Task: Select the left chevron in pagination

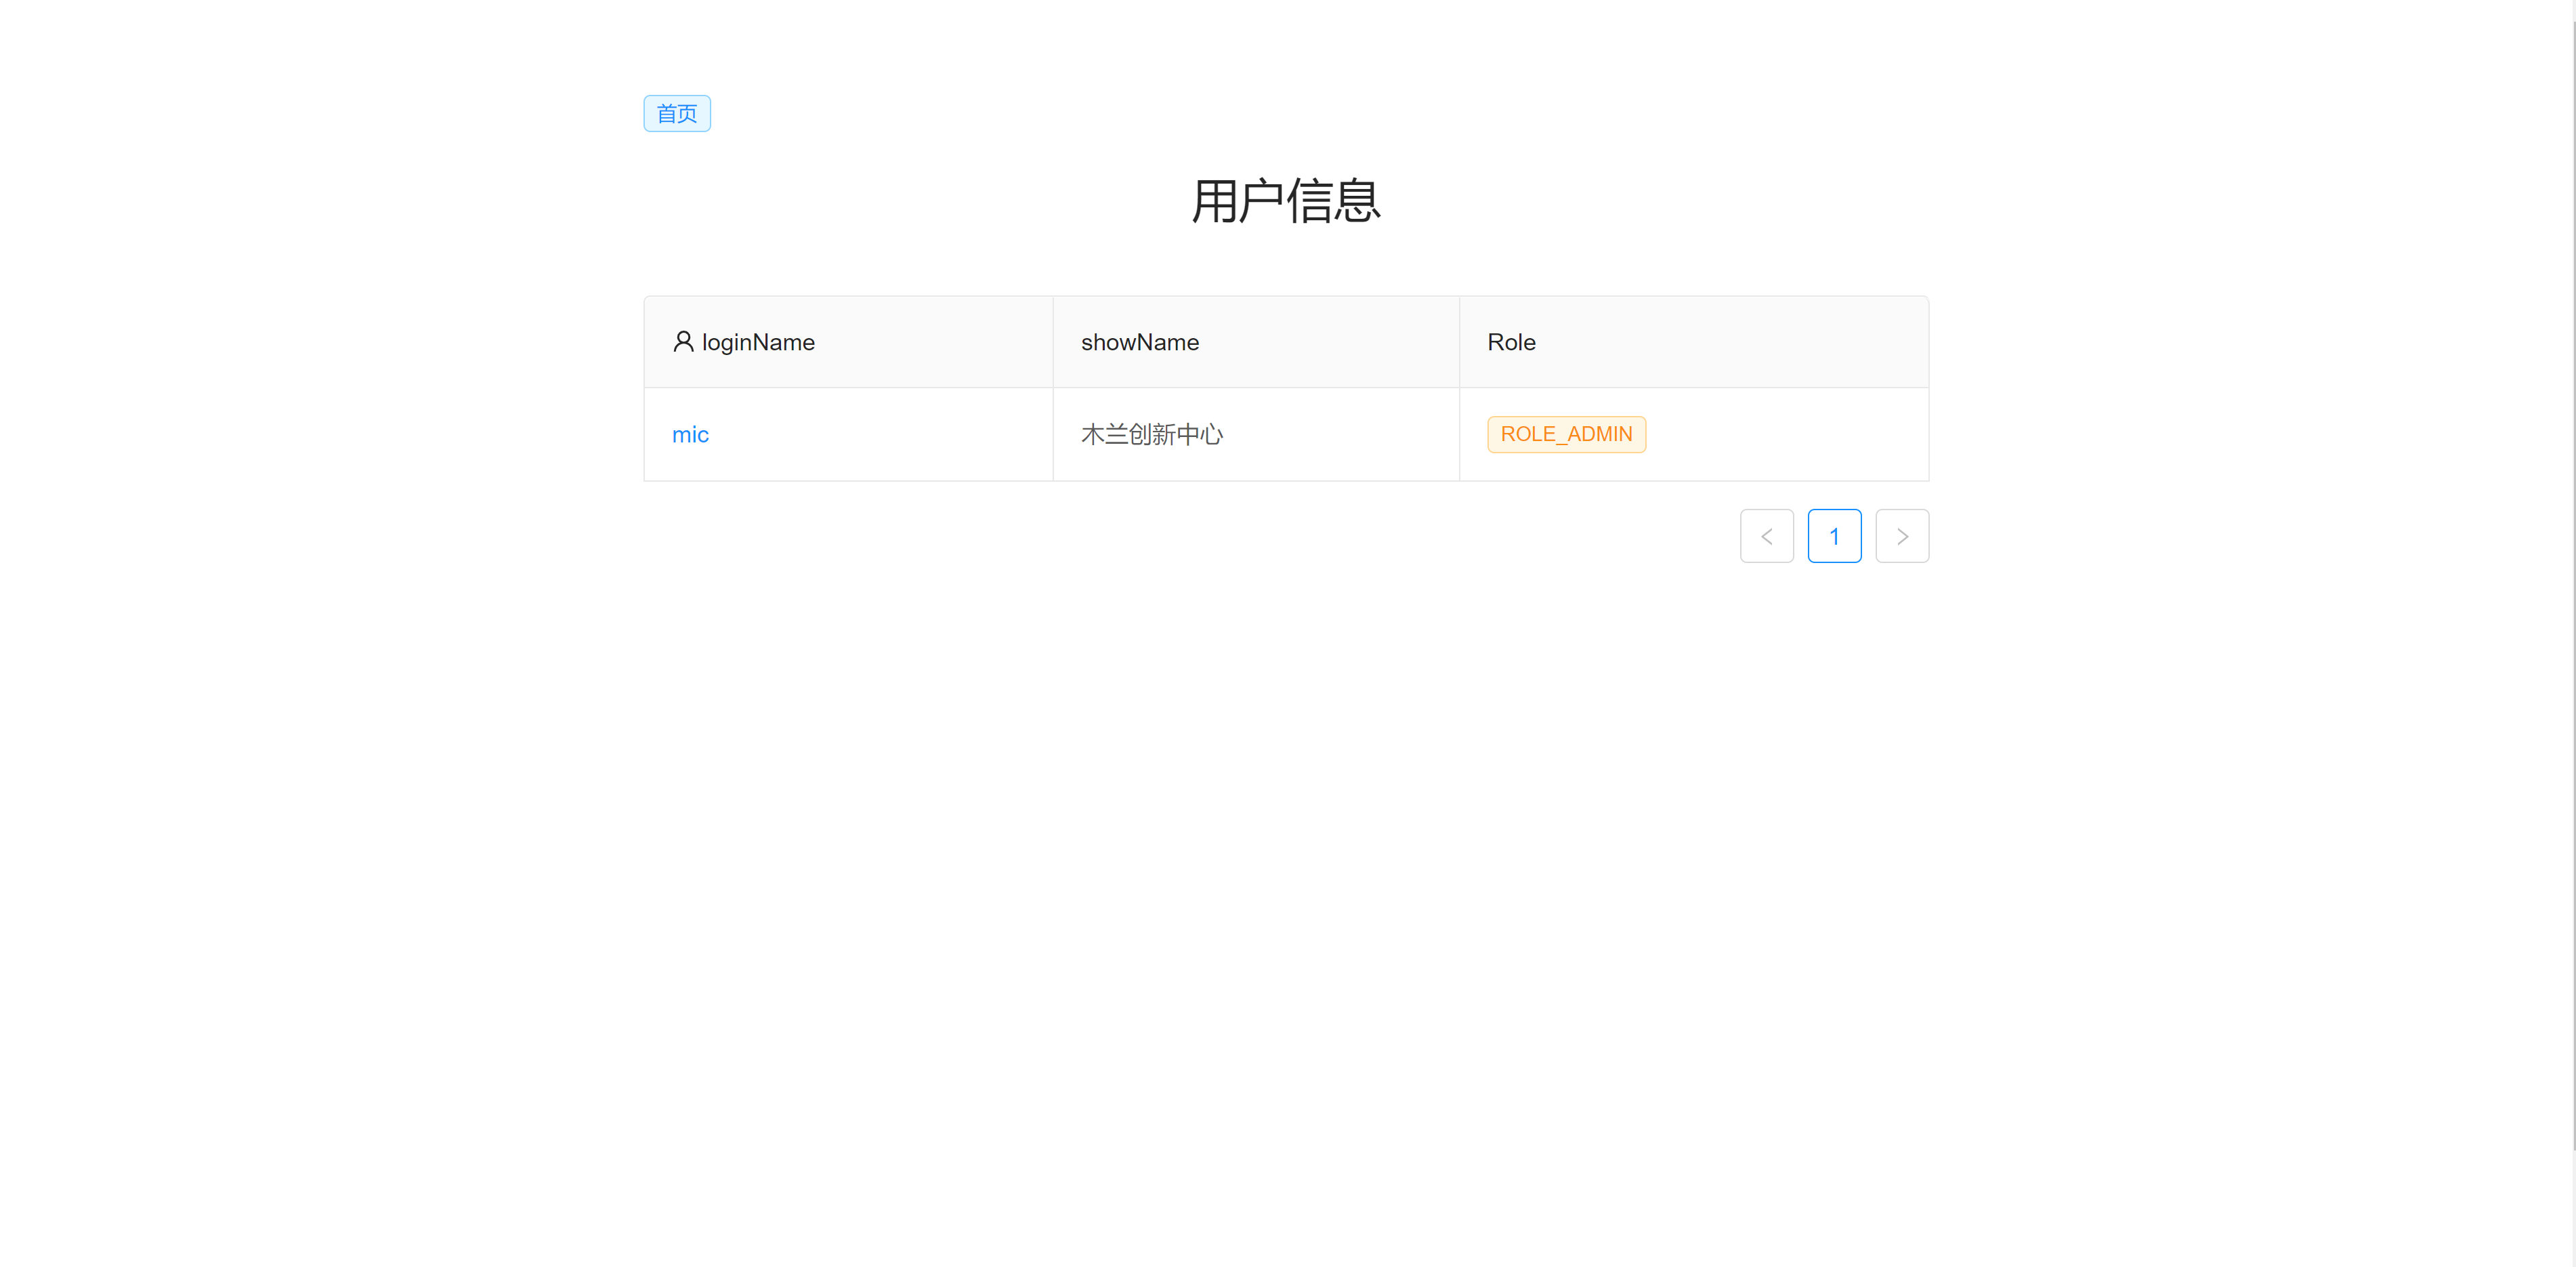Action: 1766,535
